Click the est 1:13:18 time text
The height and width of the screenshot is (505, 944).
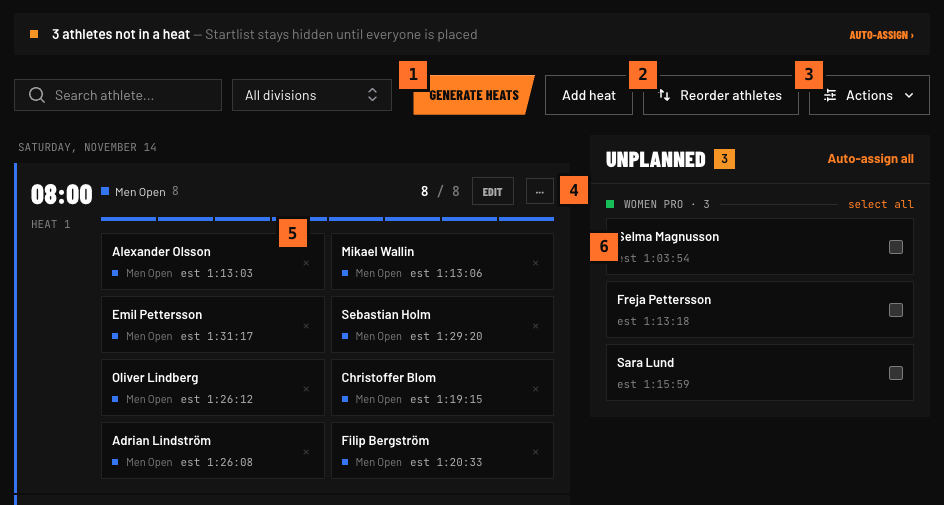[x=653, y=321]
